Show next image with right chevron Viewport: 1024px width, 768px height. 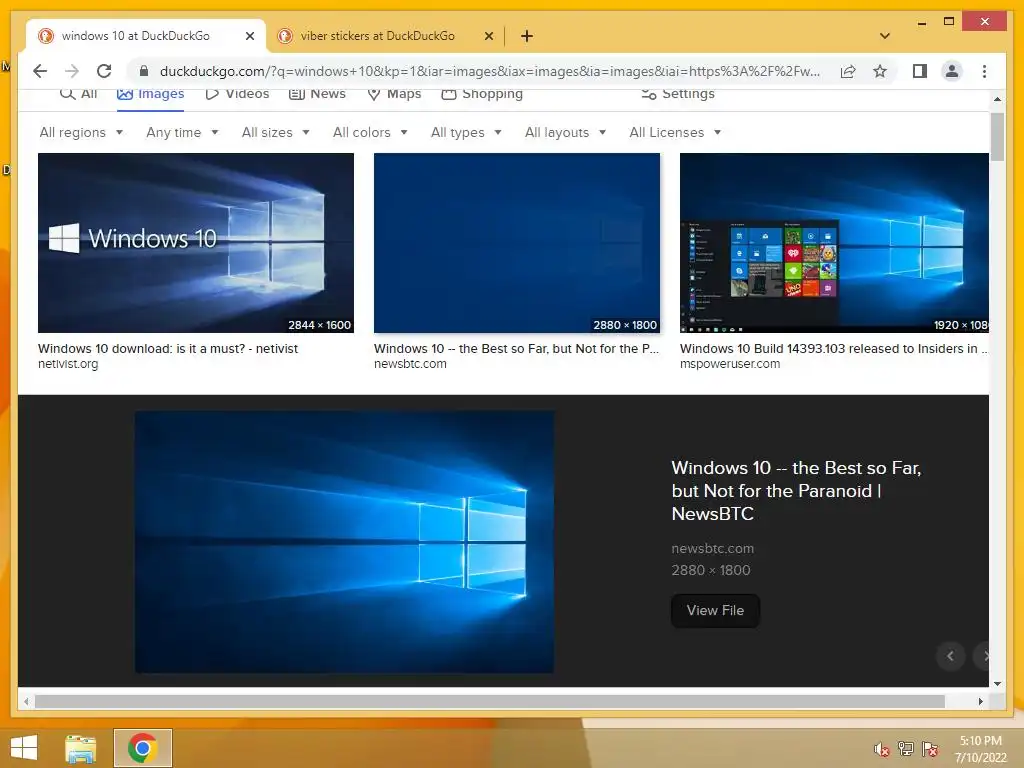pyautogui.click(x=982, y=656)
